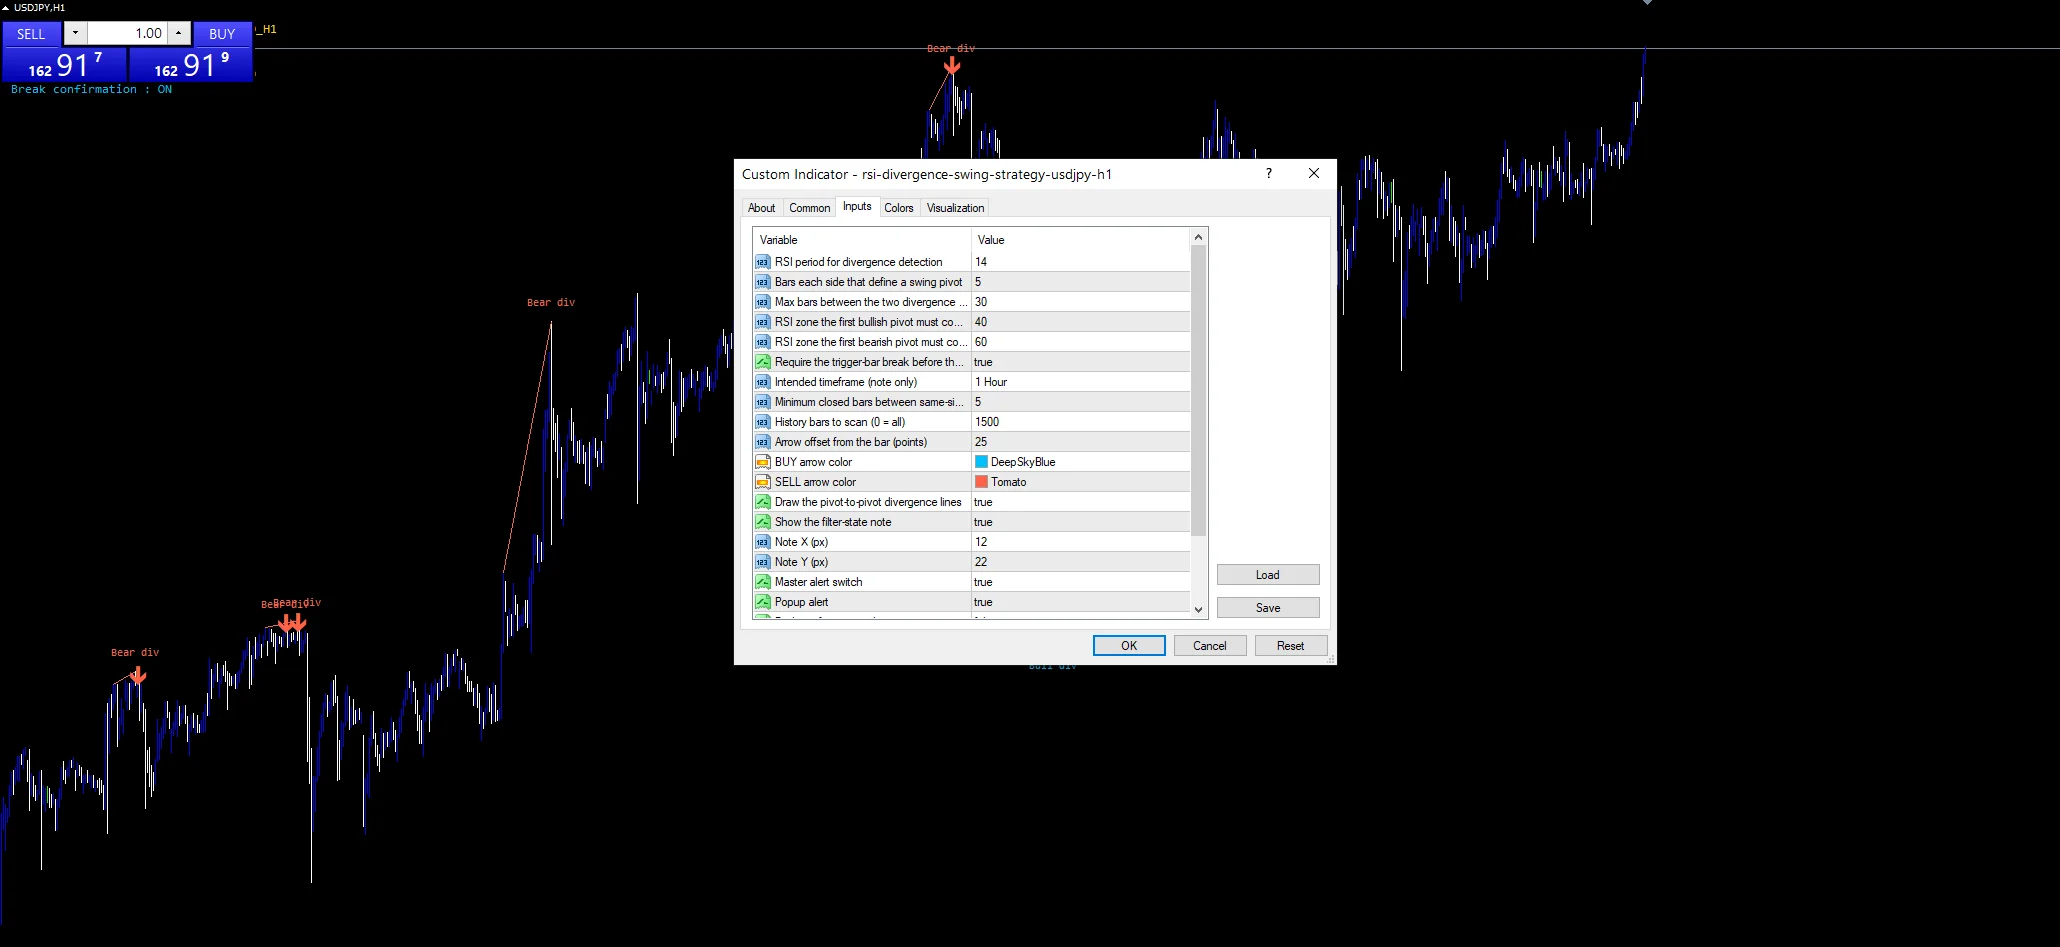Image resolution: width=2060 pixels, height=947 pixels.
Task: Click the color icon beside SELL arrow color
Action: 762,482
